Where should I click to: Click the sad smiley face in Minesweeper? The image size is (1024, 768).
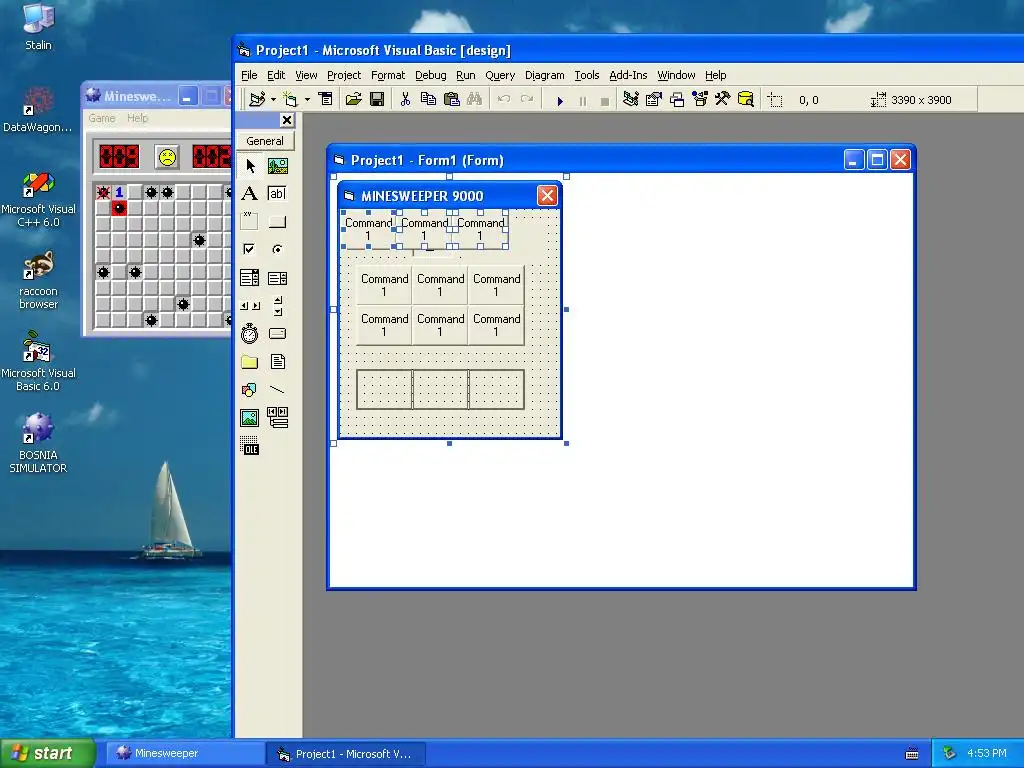(x=168, y=157)
